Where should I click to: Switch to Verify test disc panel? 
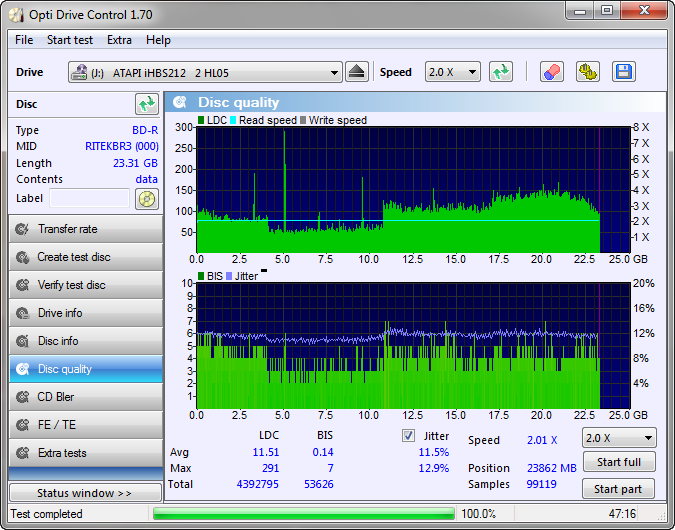coord(86,285)
